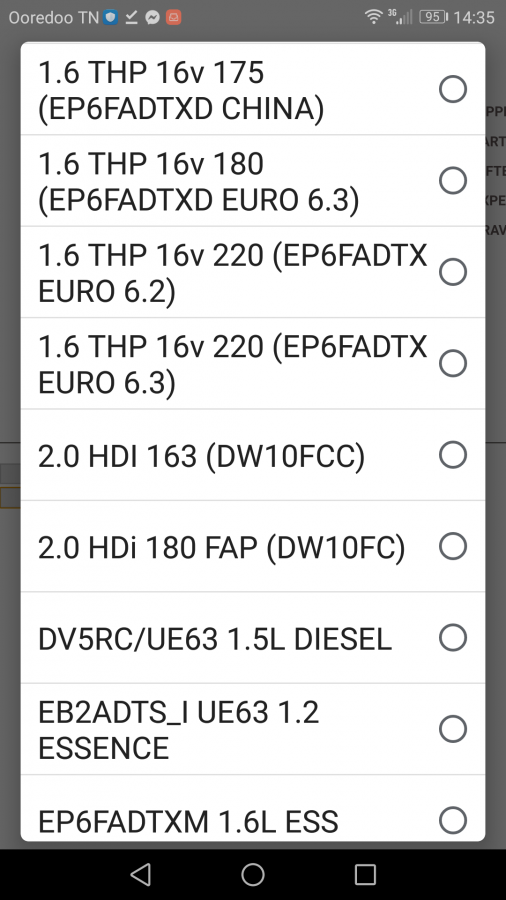Select radio for 1.6 THP 16v 180 EURO 6.3
This screenshot has width=506, height=900.
(453, 180)
